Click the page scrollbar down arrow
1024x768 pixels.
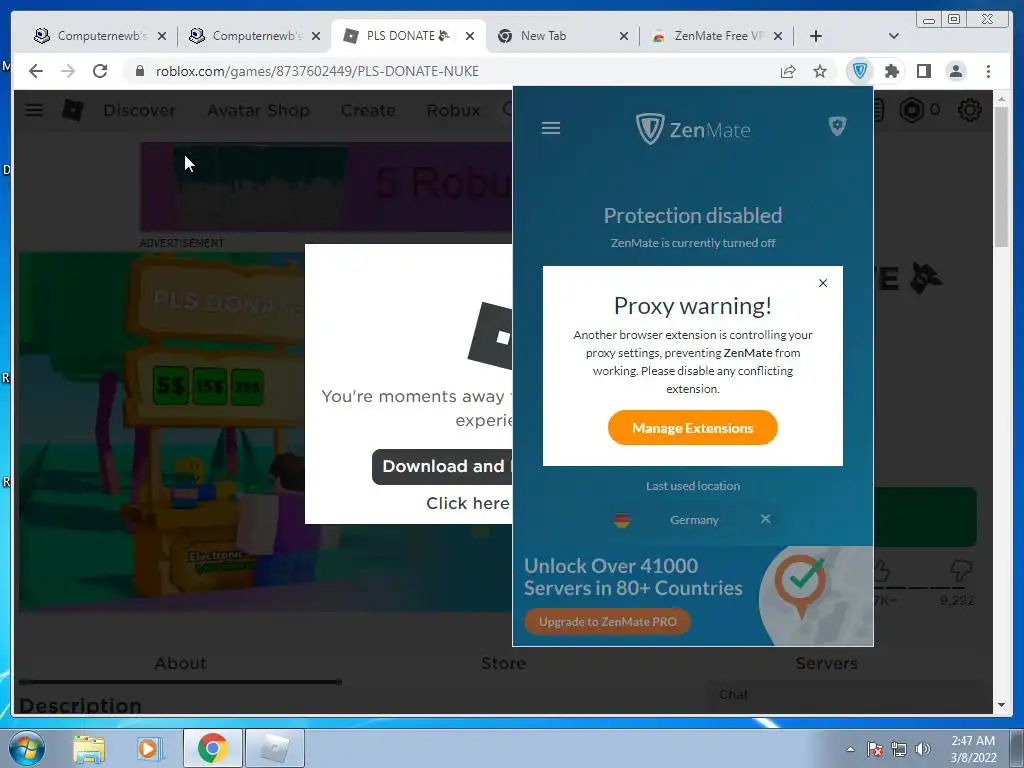1001,705
